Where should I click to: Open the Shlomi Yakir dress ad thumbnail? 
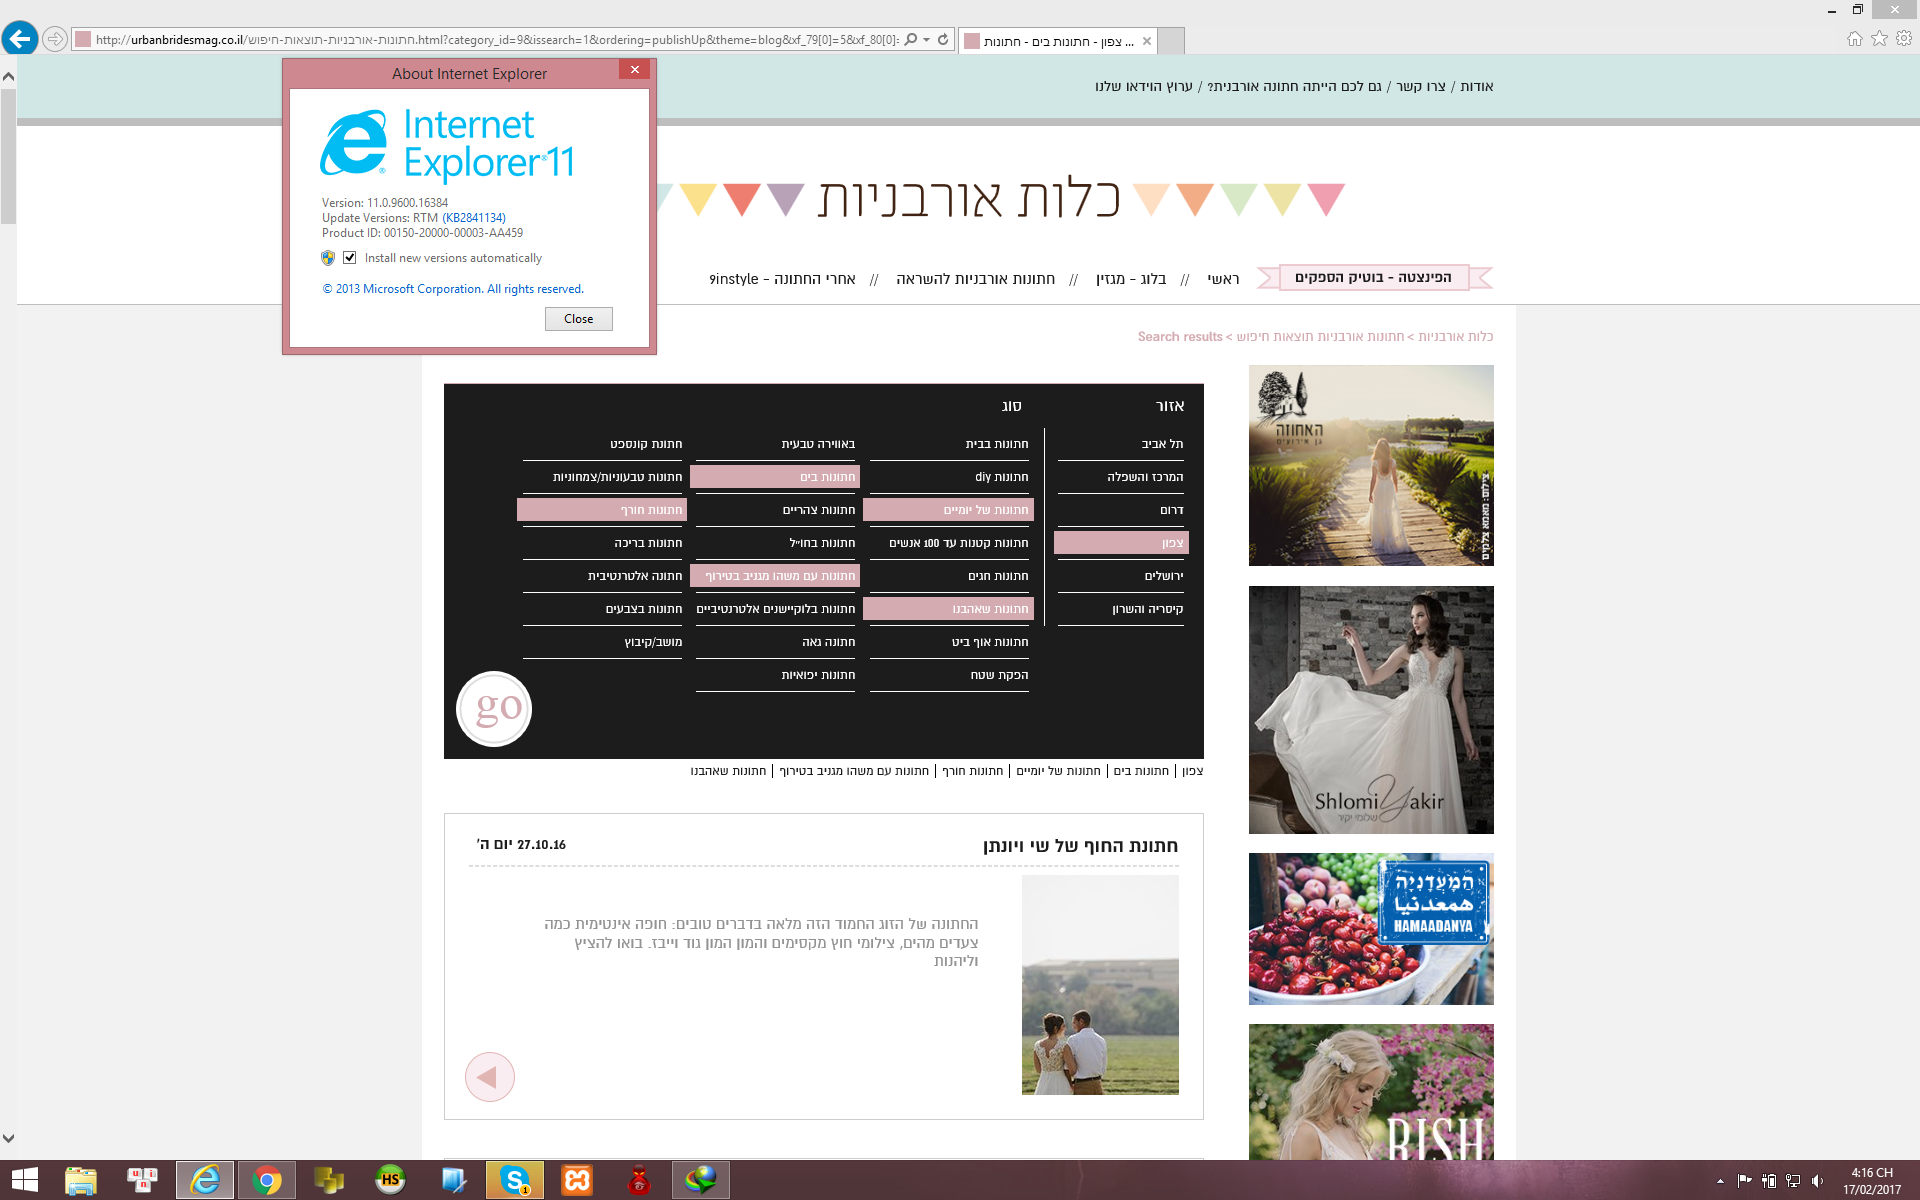pyautogui.click(x=1370, y=710)
